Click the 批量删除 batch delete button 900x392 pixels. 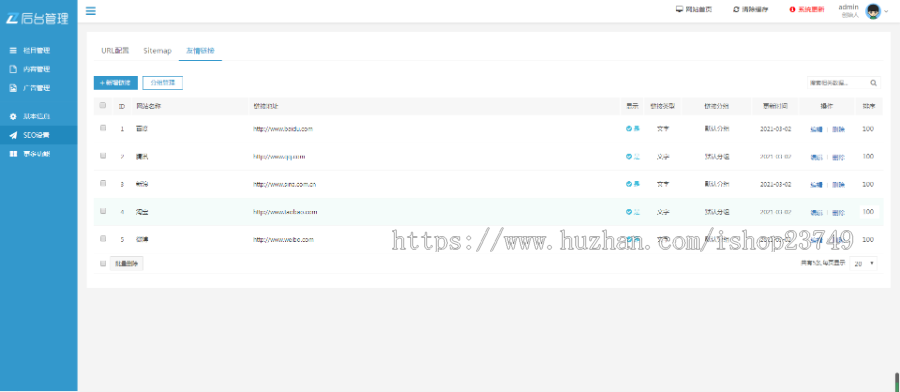(126, 263)
